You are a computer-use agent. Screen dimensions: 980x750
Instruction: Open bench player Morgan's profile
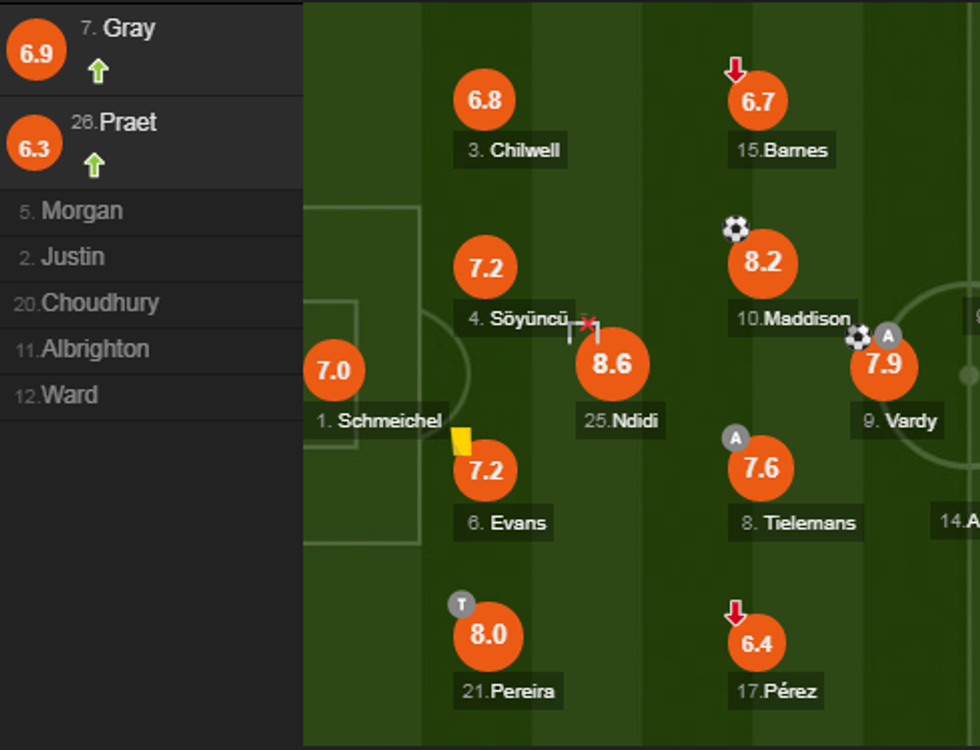82,212
